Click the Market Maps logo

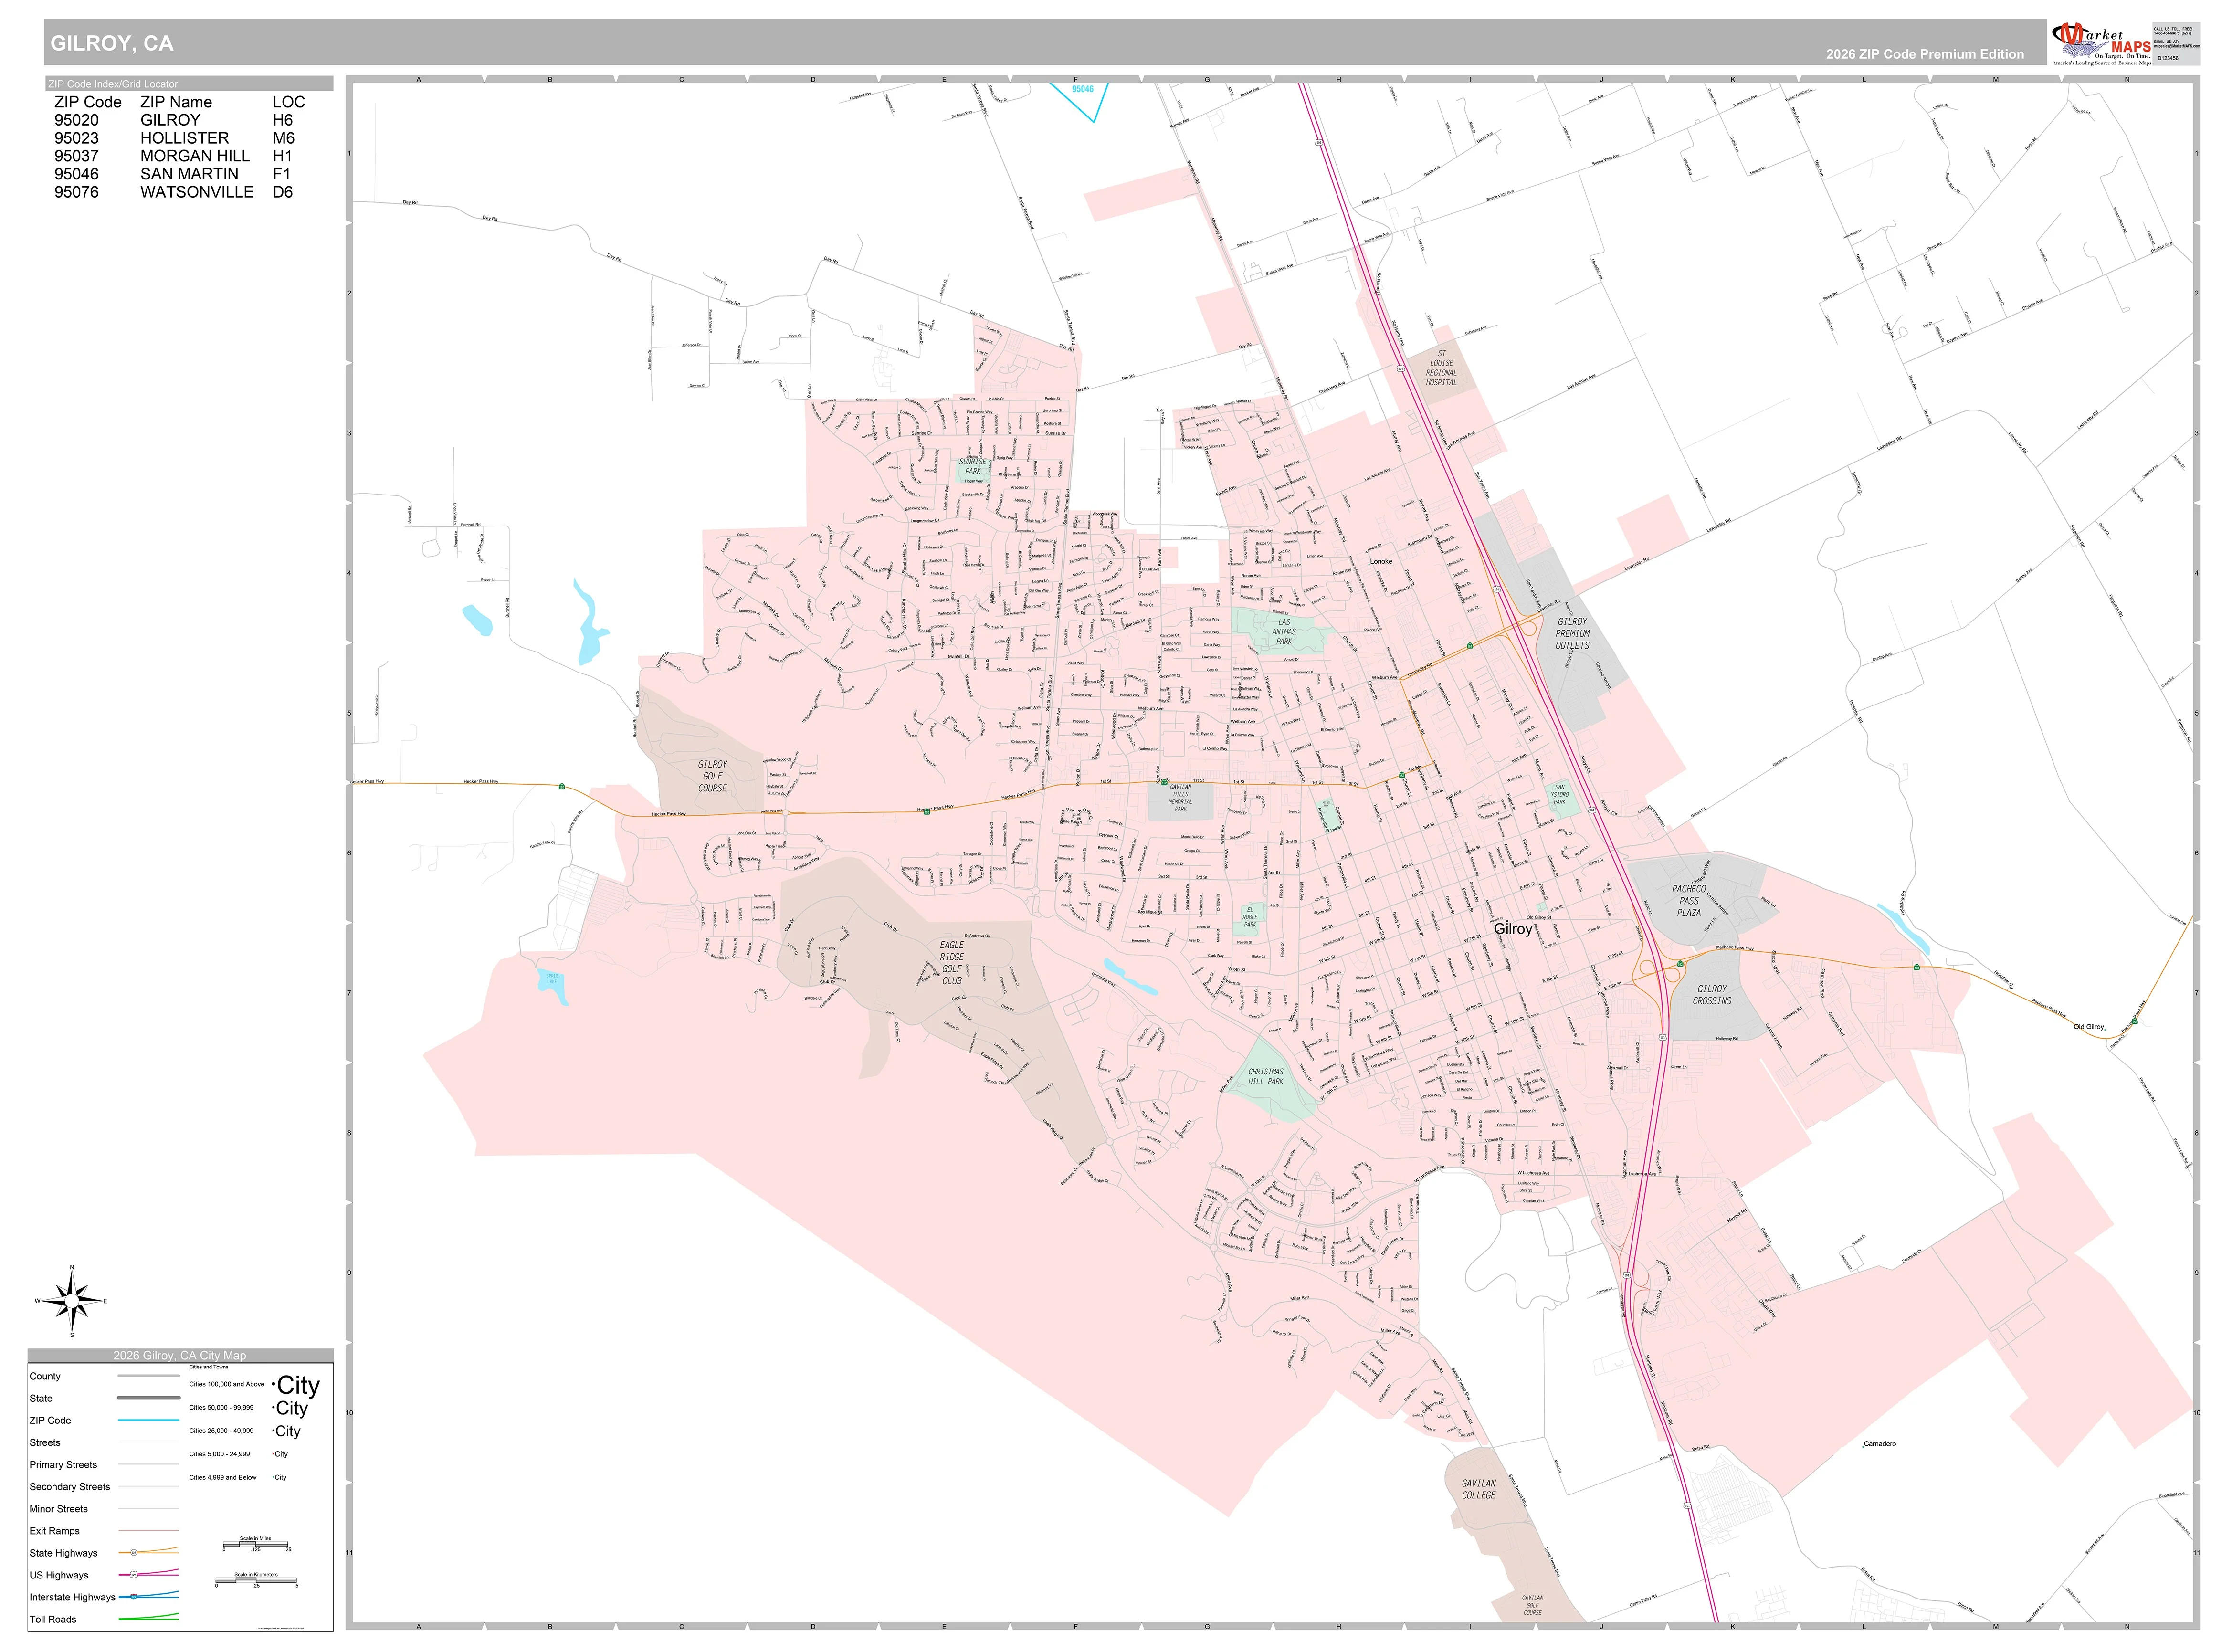(x=2101, y=44)
